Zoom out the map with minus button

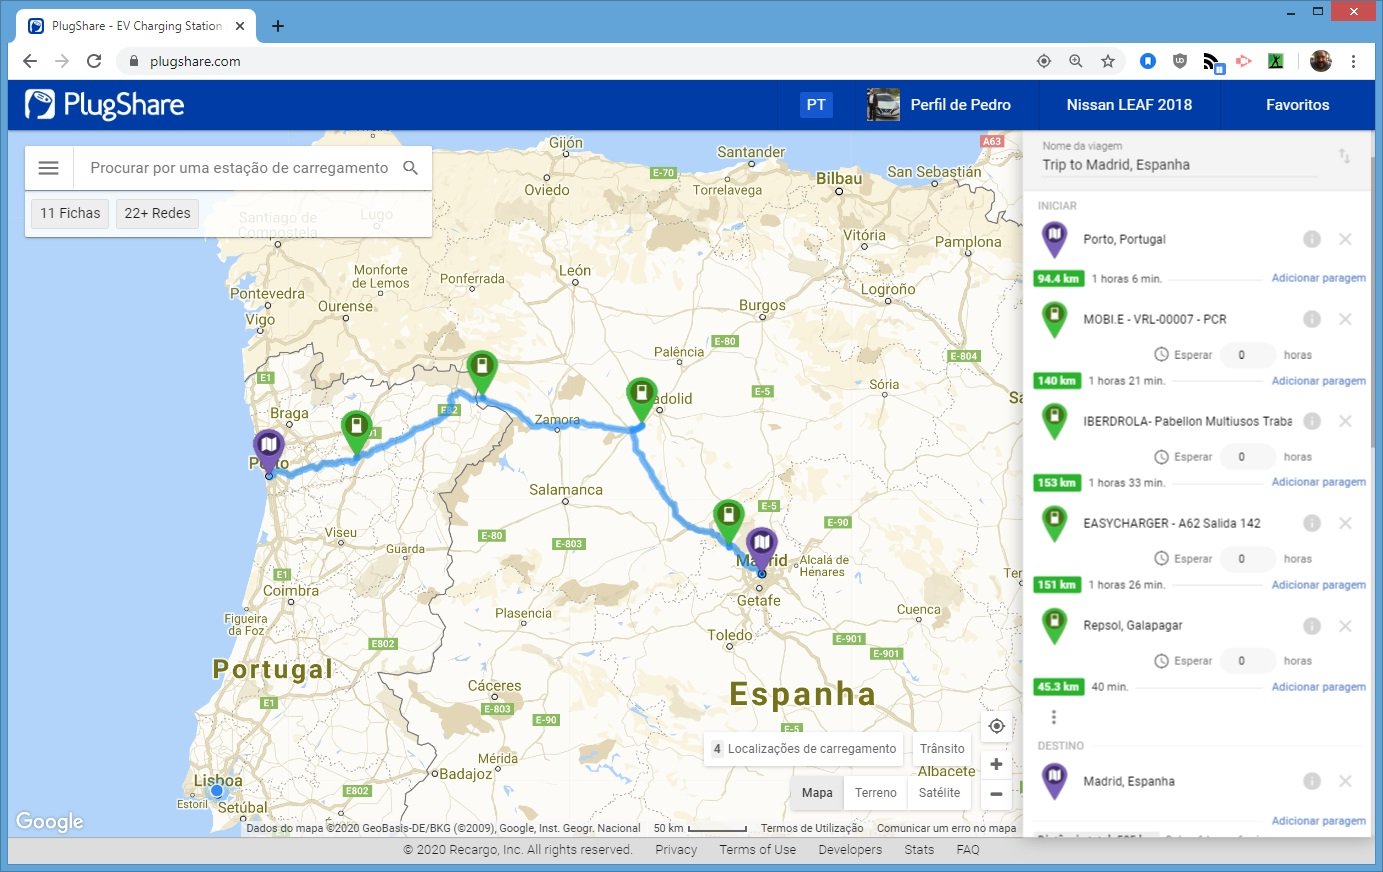[x=996, y=794]
